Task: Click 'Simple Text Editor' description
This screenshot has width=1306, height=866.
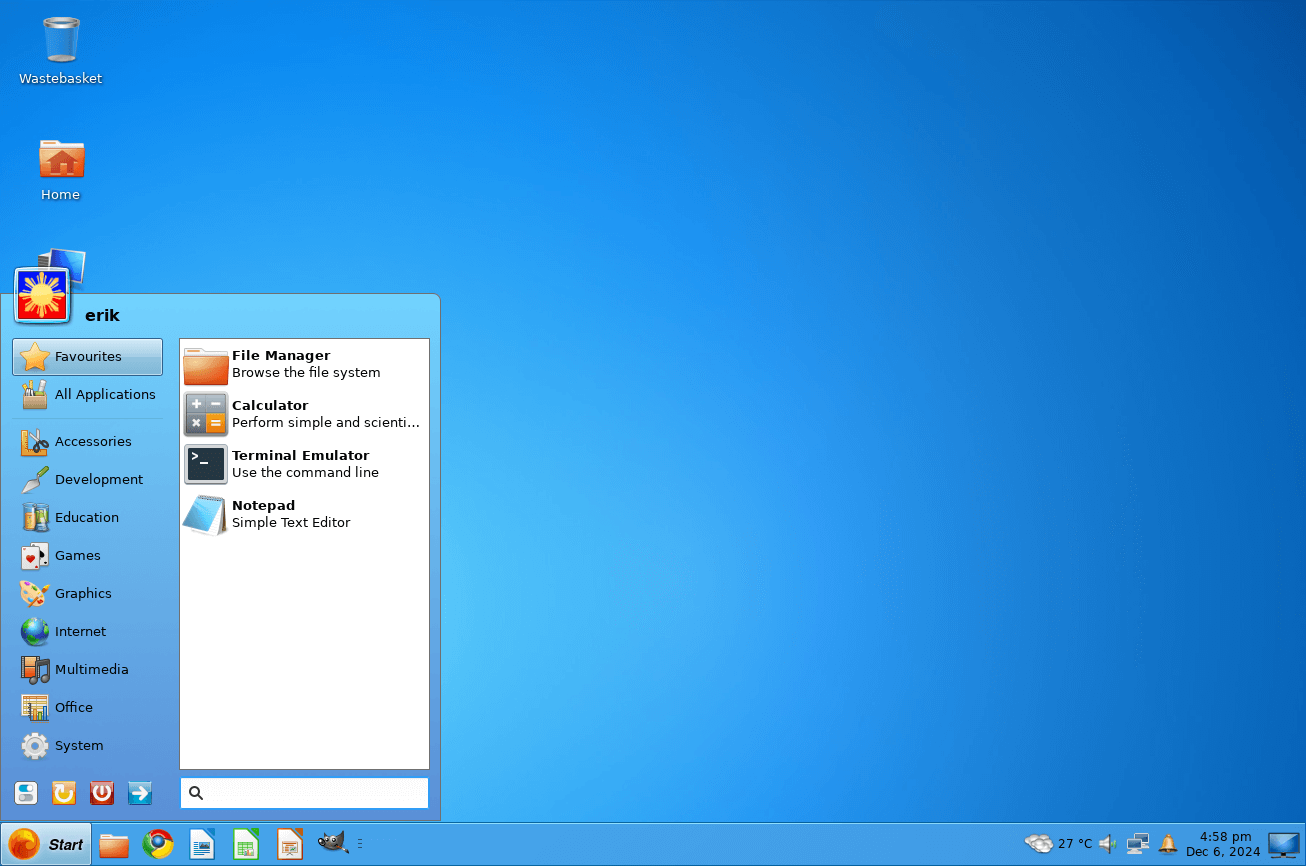Action: [x=291, y=523]
